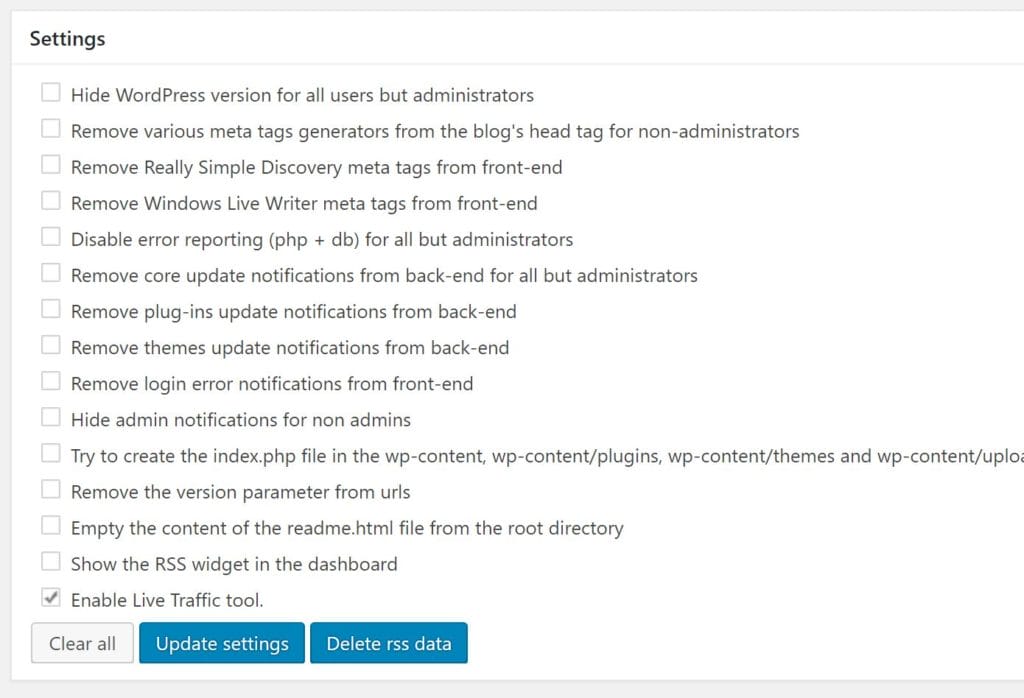Enable Remove themes update notifications checkbox
Viewport: 1024px width, 698px height.
coord(50,346)
